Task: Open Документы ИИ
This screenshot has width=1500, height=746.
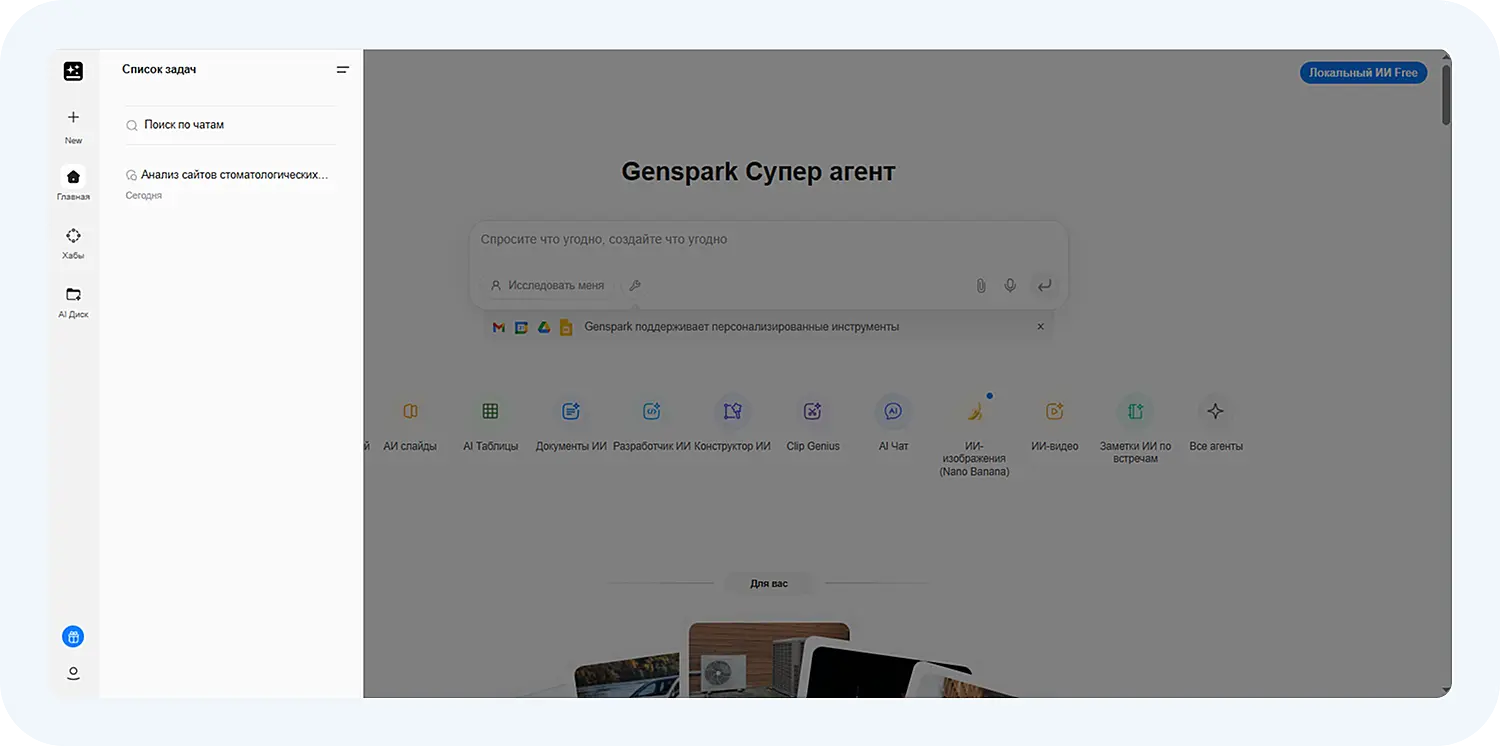Action: coord(570,411)
